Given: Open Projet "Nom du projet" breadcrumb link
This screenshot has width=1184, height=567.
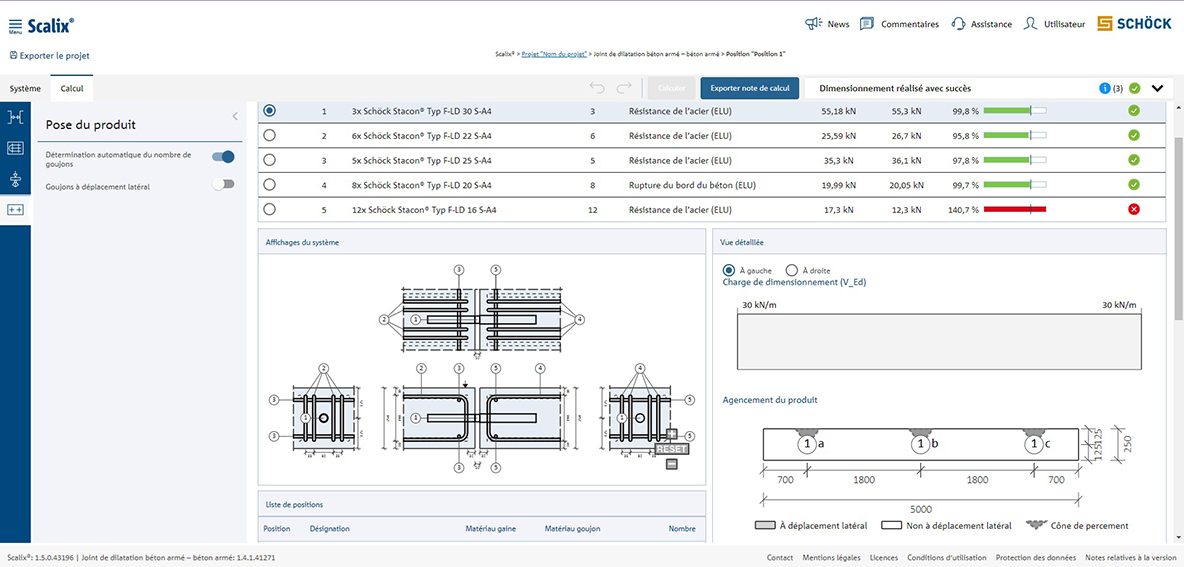Looking at the screenshot, I should pos(553,54).
